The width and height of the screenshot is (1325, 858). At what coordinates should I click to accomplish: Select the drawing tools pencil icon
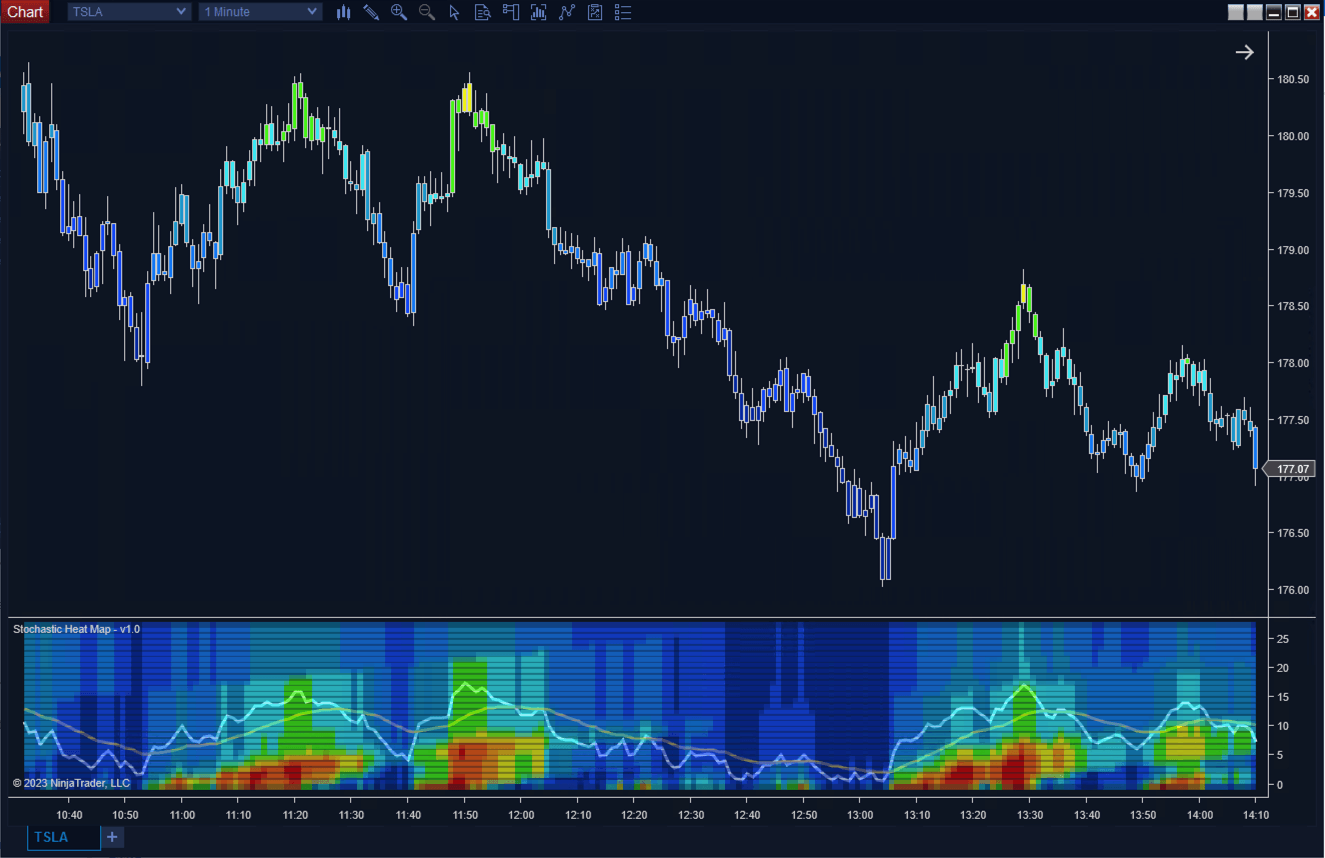coord(371,12)
